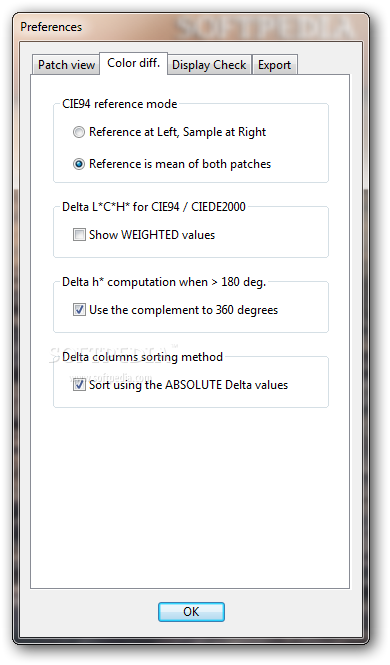The width and height of the screenshot is (390, 665).
Task: Select the Color diff. tab
Action: tap(134, 63)
